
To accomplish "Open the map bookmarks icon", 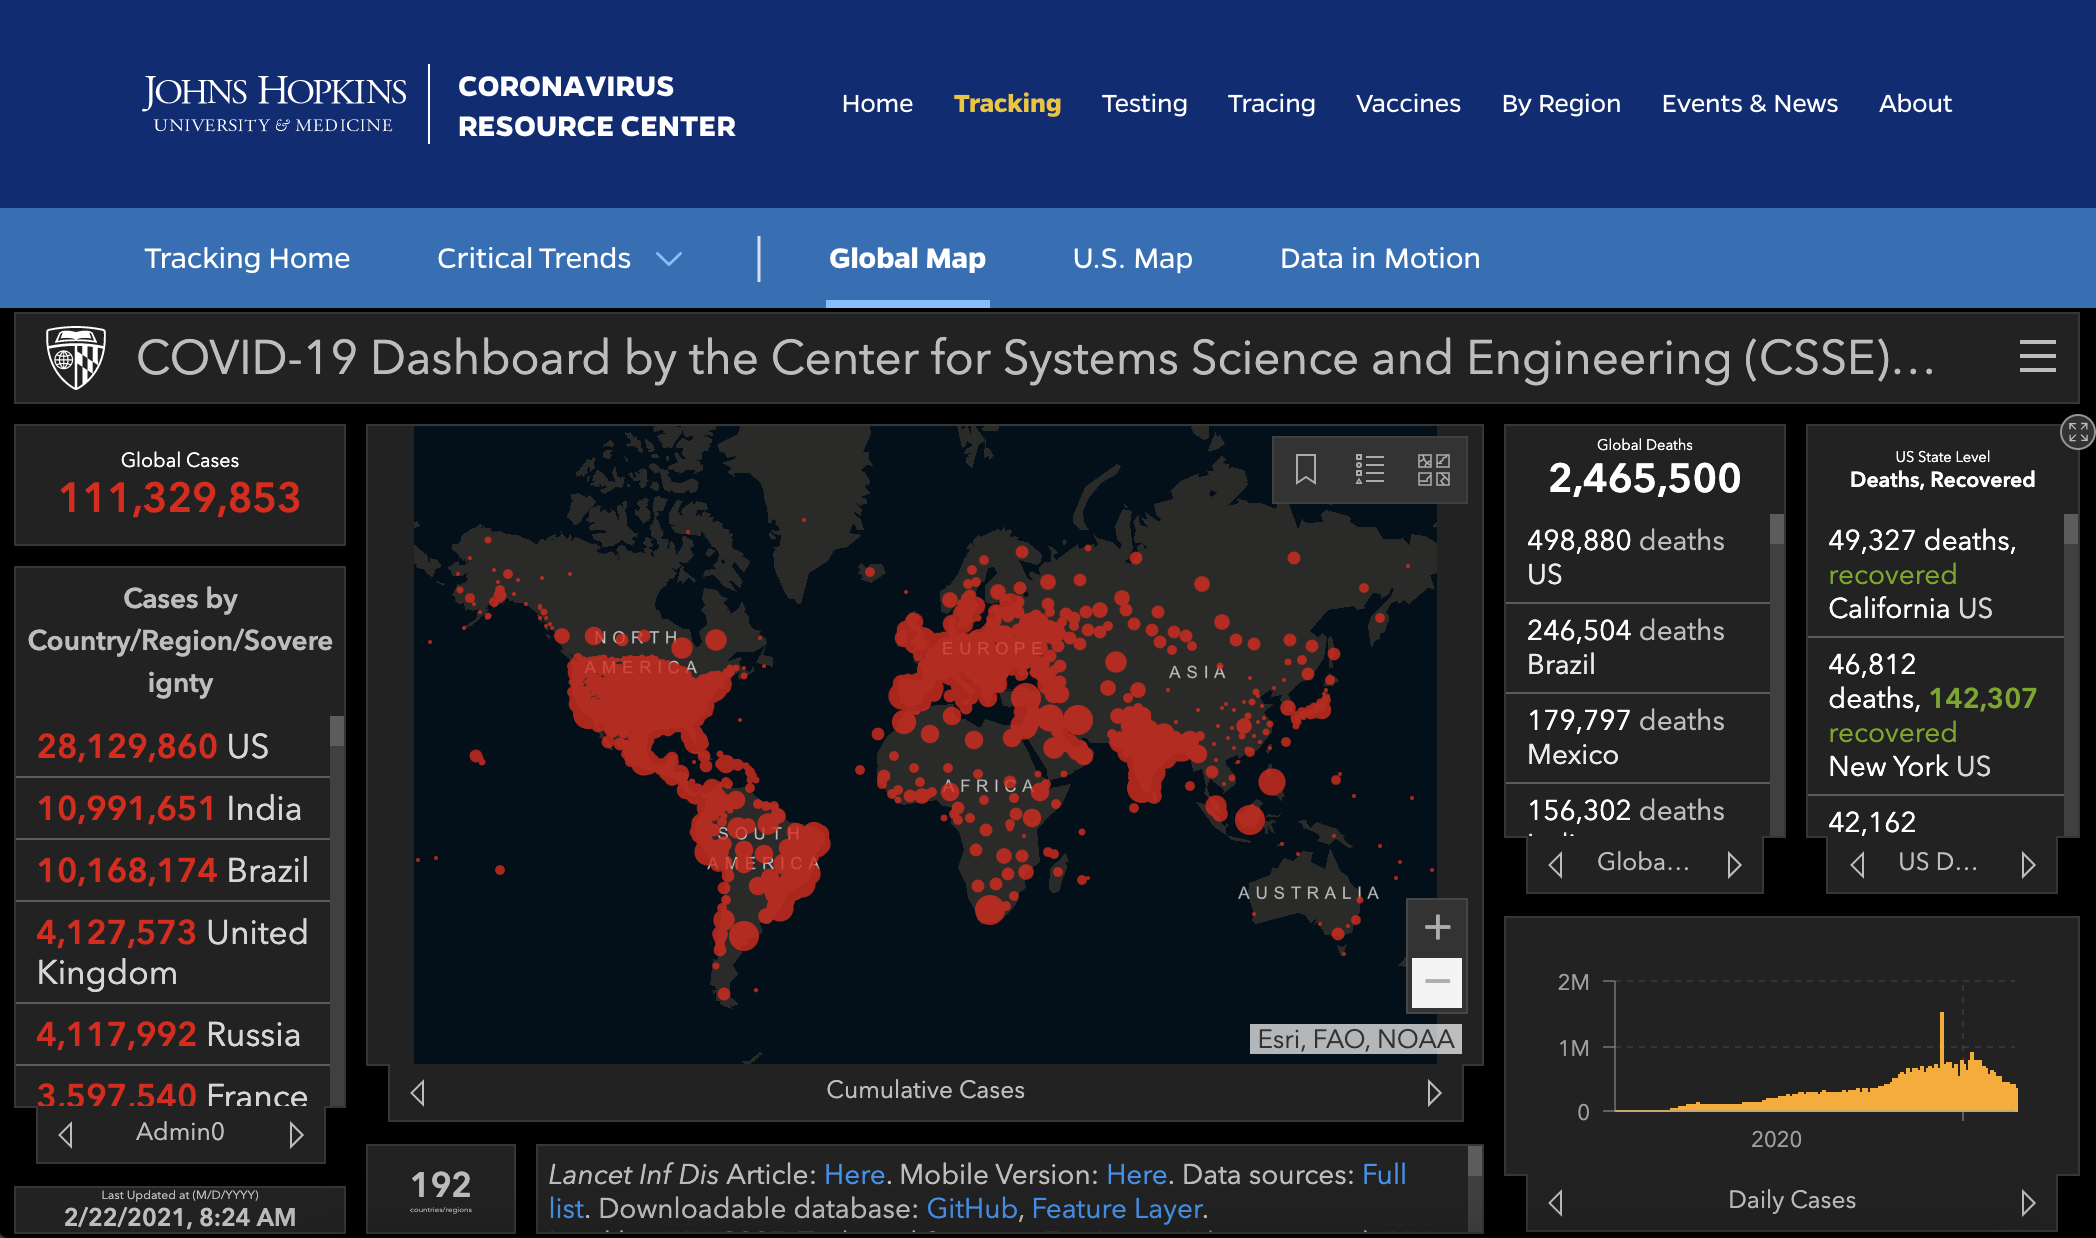I will 1305,469.
